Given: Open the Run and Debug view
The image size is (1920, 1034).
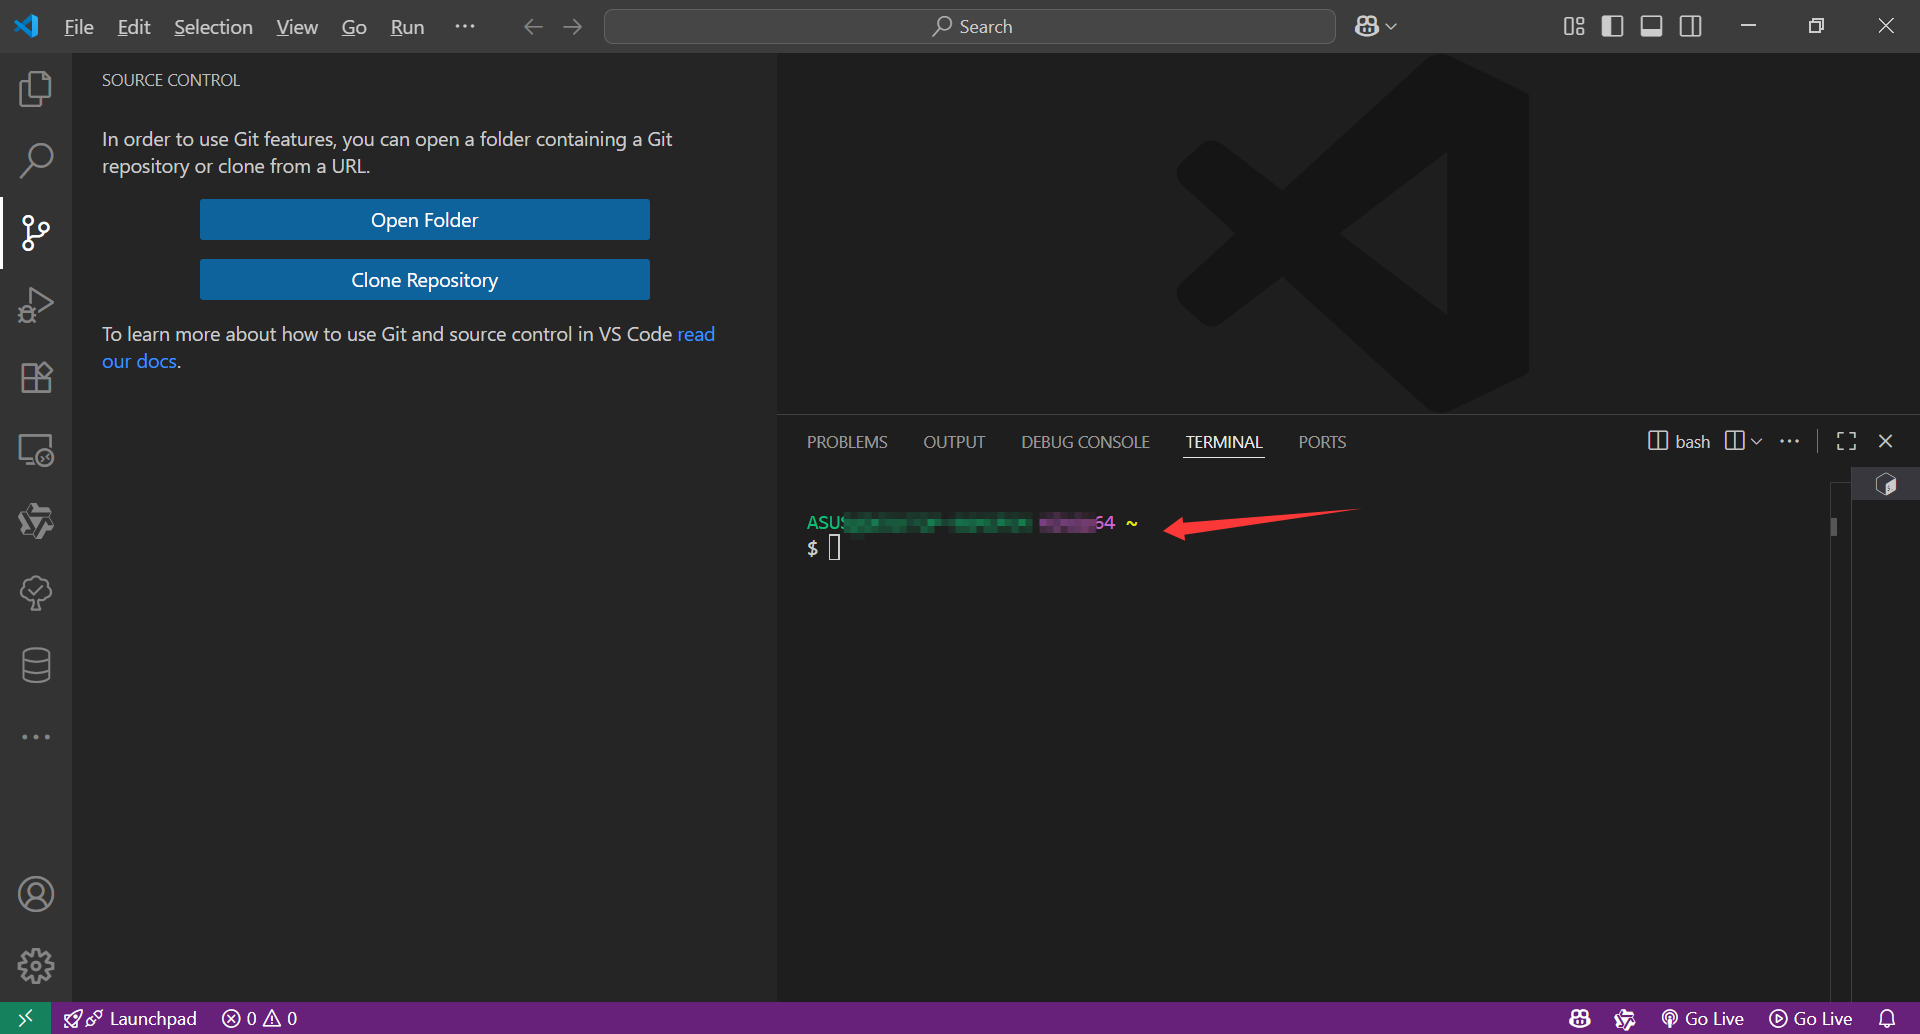Looking at the screenshot, I should pos(36,305).
